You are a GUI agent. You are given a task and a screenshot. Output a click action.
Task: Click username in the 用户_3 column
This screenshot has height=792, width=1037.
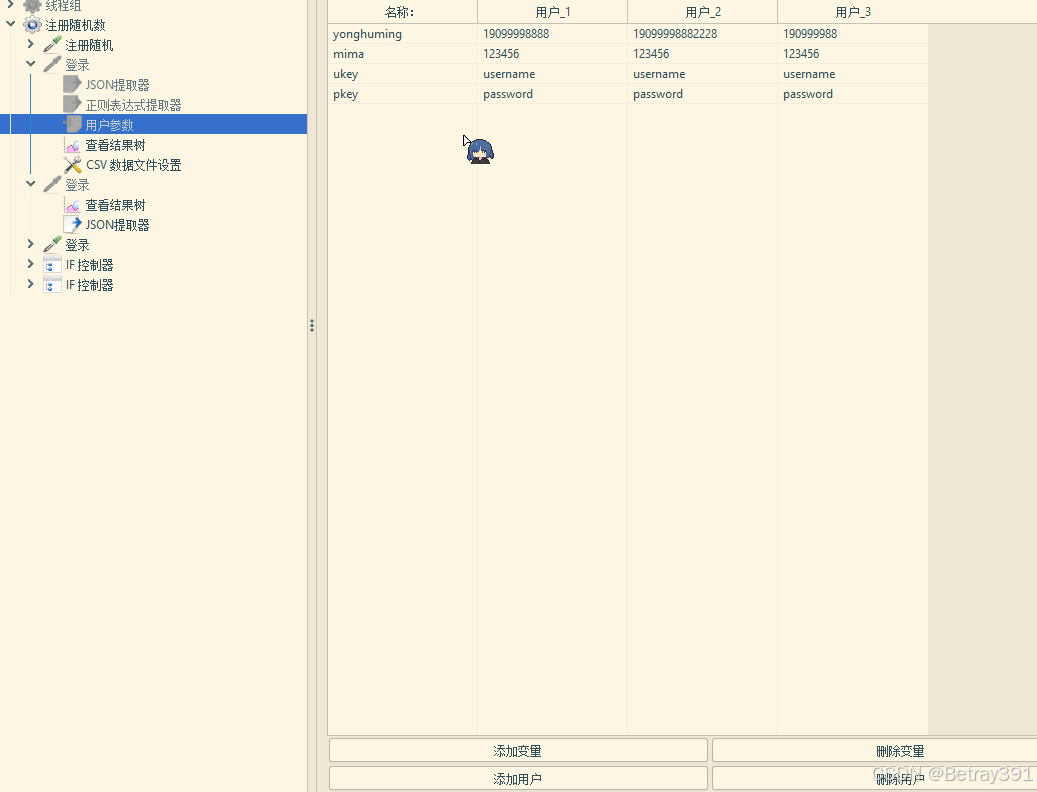tap(852, 74)
